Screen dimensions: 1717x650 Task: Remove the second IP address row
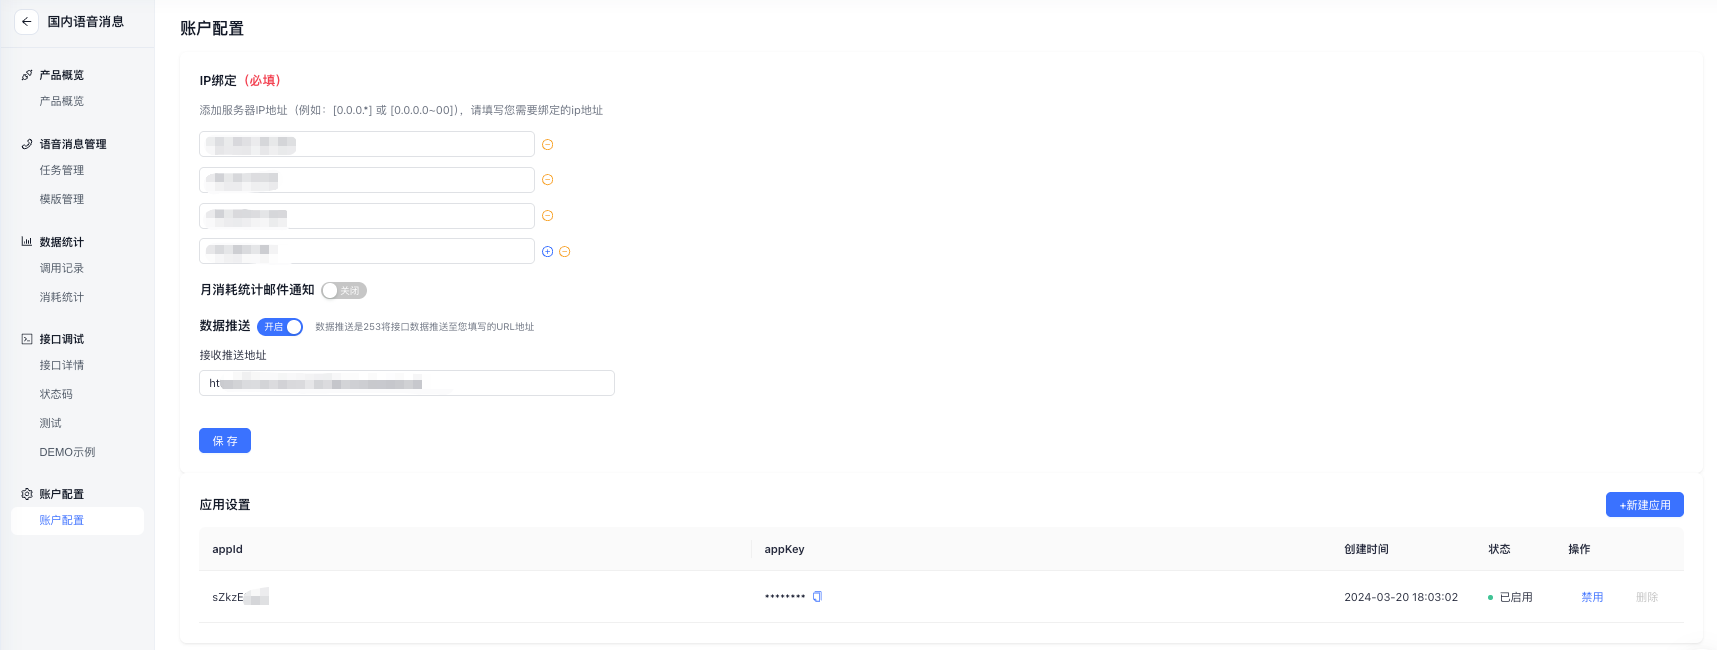547,180
